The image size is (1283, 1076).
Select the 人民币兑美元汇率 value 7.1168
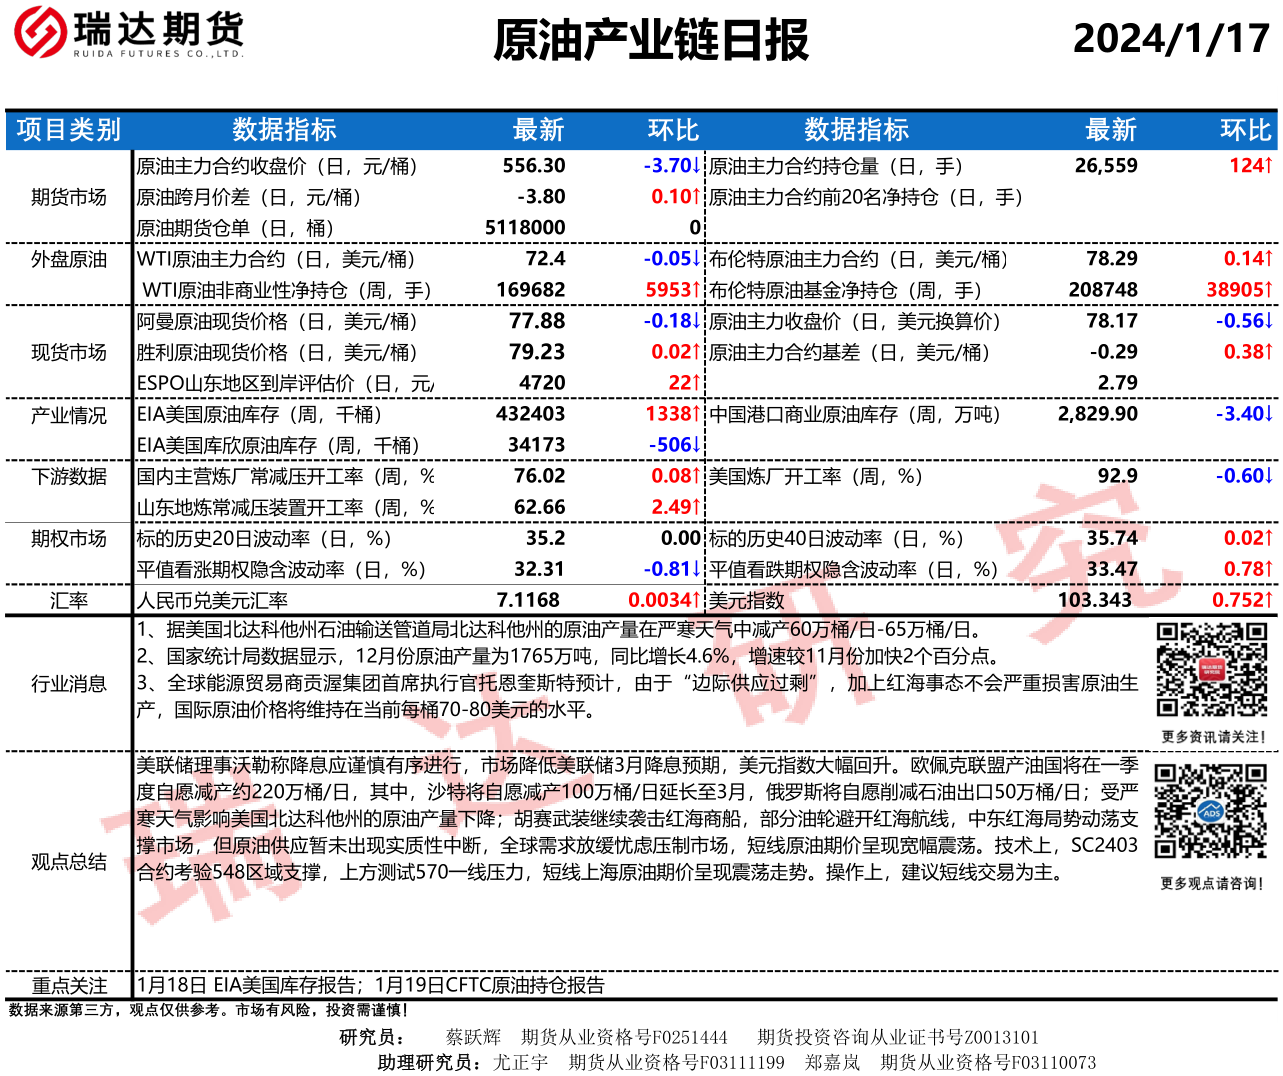pos(528,600)
